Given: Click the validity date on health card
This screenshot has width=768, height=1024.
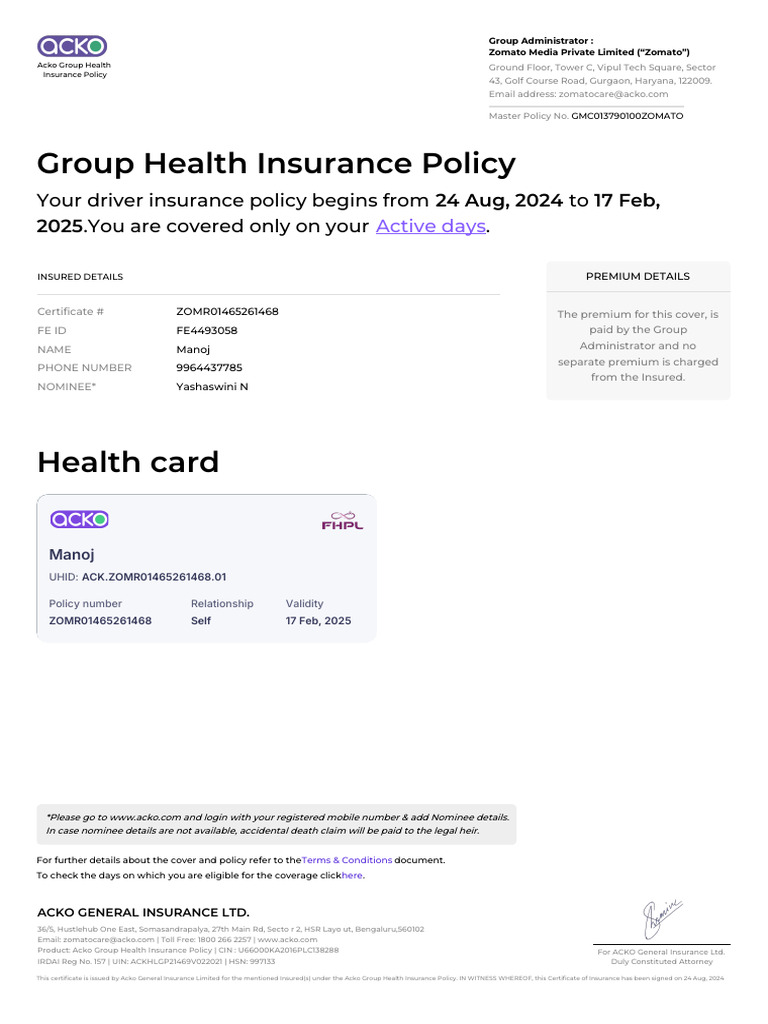Looking at the screenshot, I should coord(318,621).
